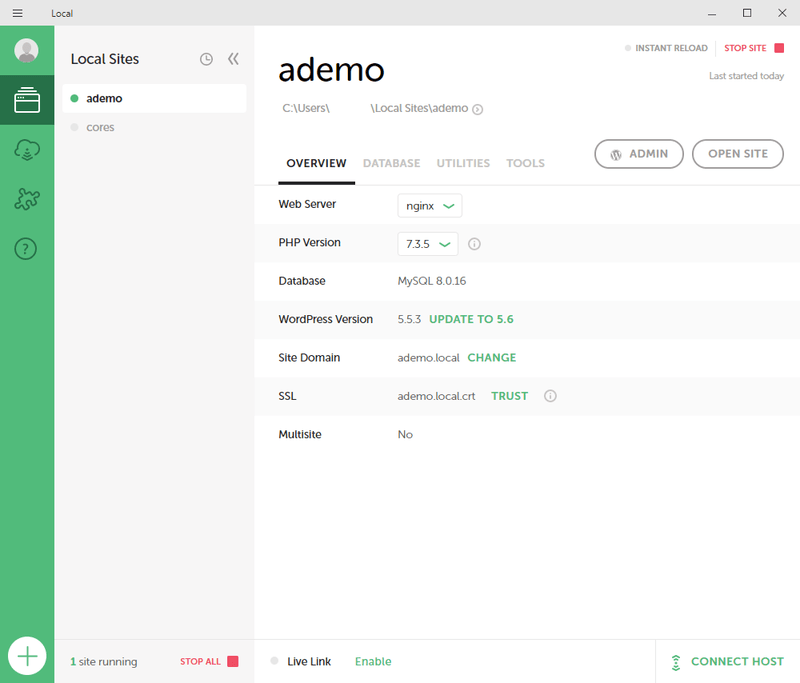Click MySQL 8.0.16 database value
The width and height of the screenshot is (800, 683).
432,281
